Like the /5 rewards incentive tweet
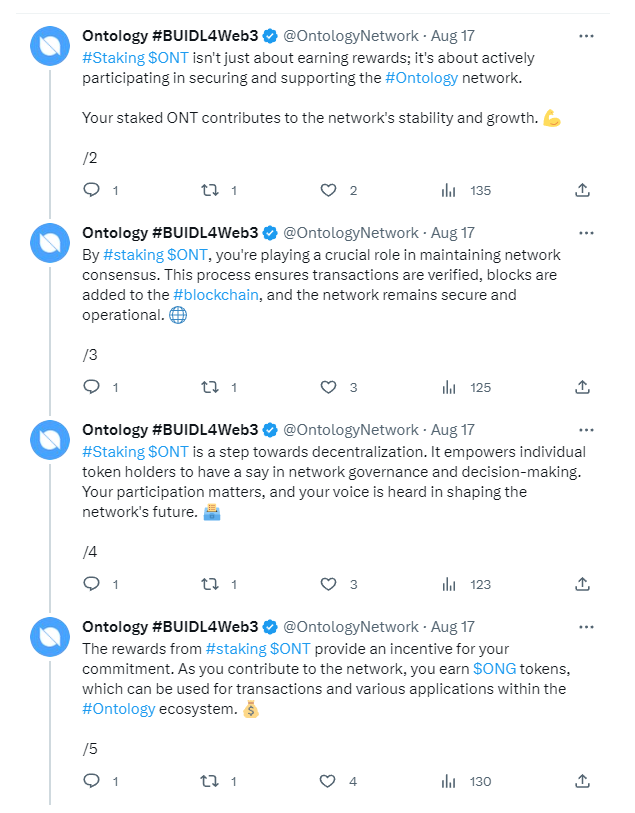635x813 pixels. [328, 781]
